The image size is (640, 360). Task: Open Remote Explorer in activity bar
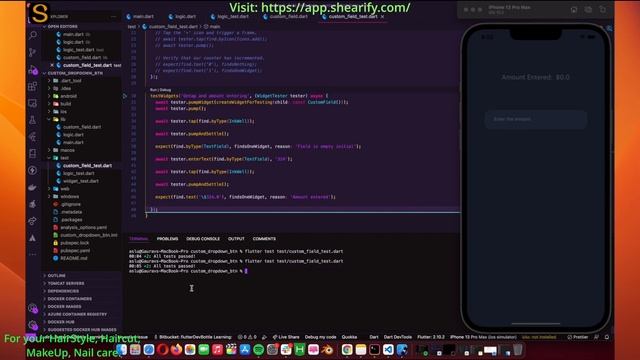click(33, 103)
